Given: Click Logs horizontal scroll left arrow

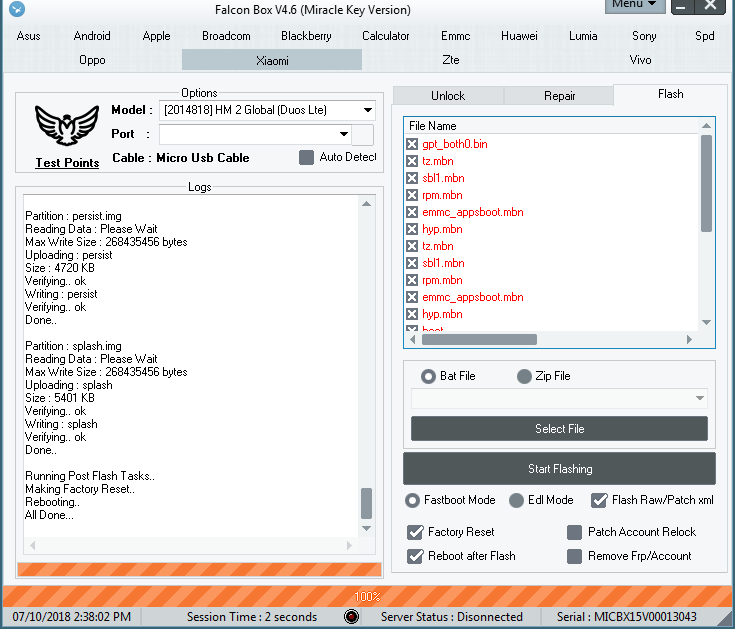Looking at the screenshot, I should pyautogui.click(x=32, y=545).
